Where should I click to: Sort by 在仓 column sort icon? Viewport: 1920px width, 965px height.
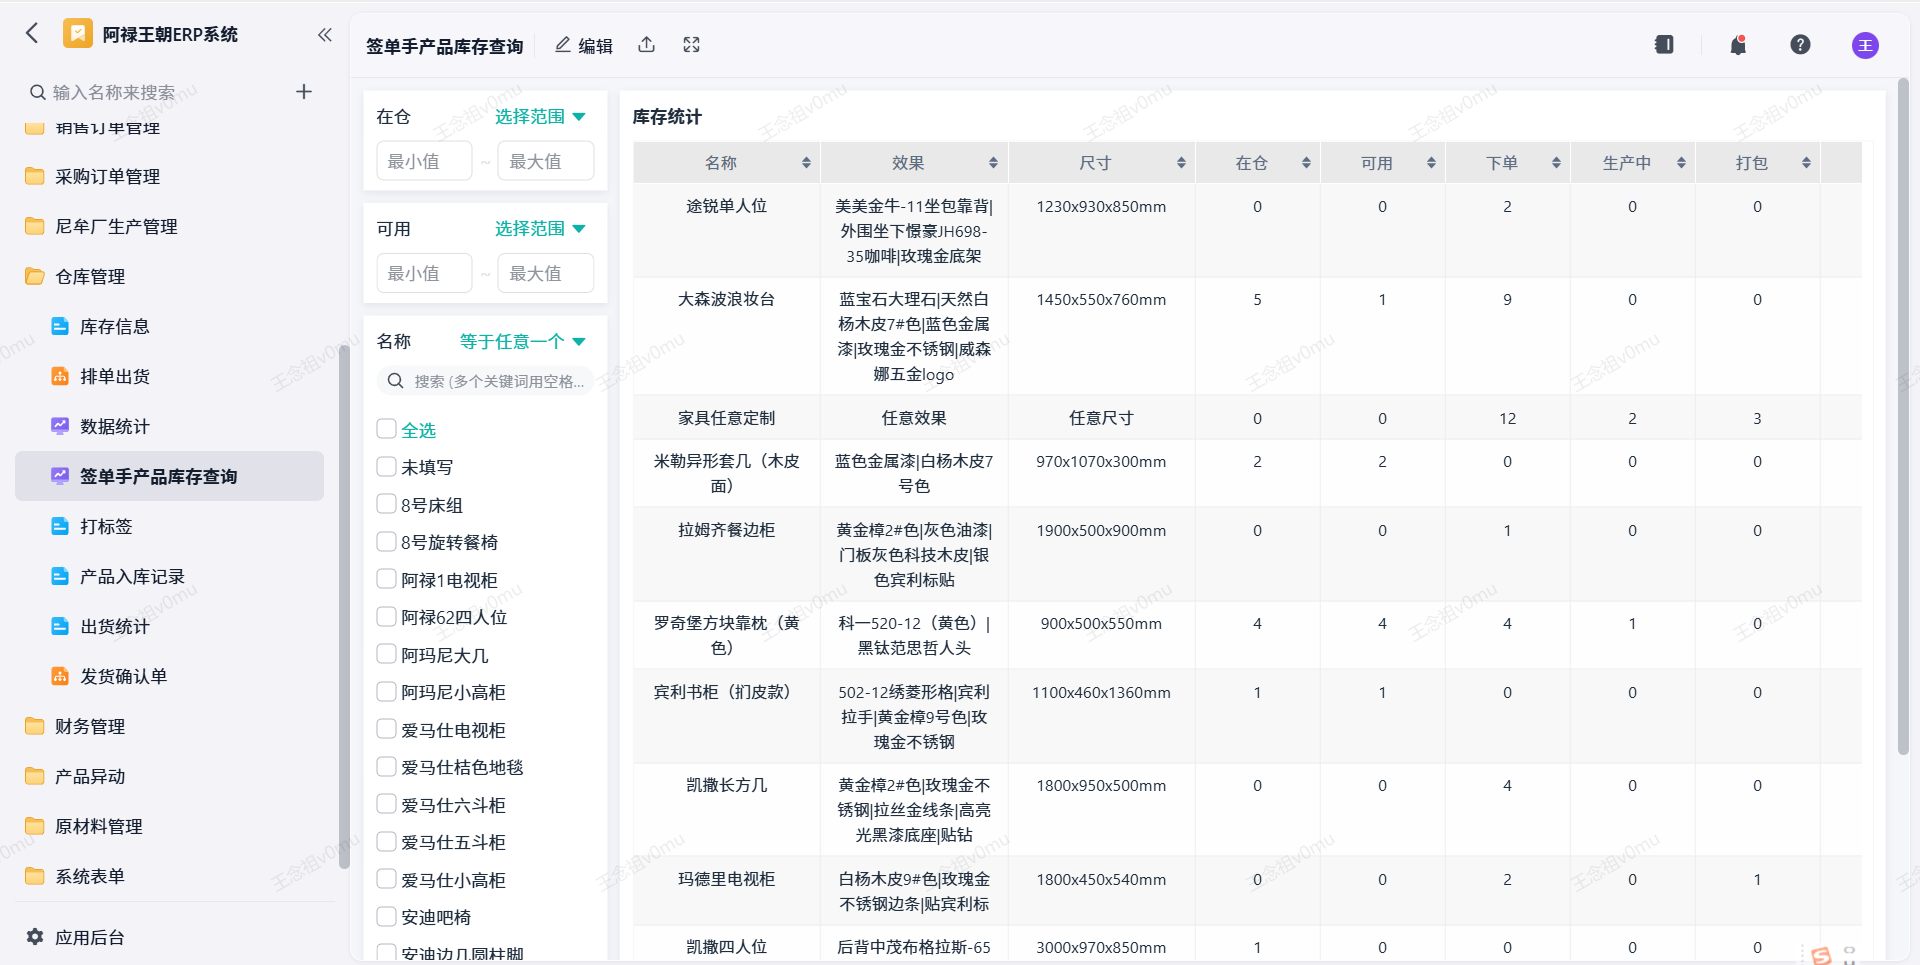pyautogui.click(x=1306, y=163)
